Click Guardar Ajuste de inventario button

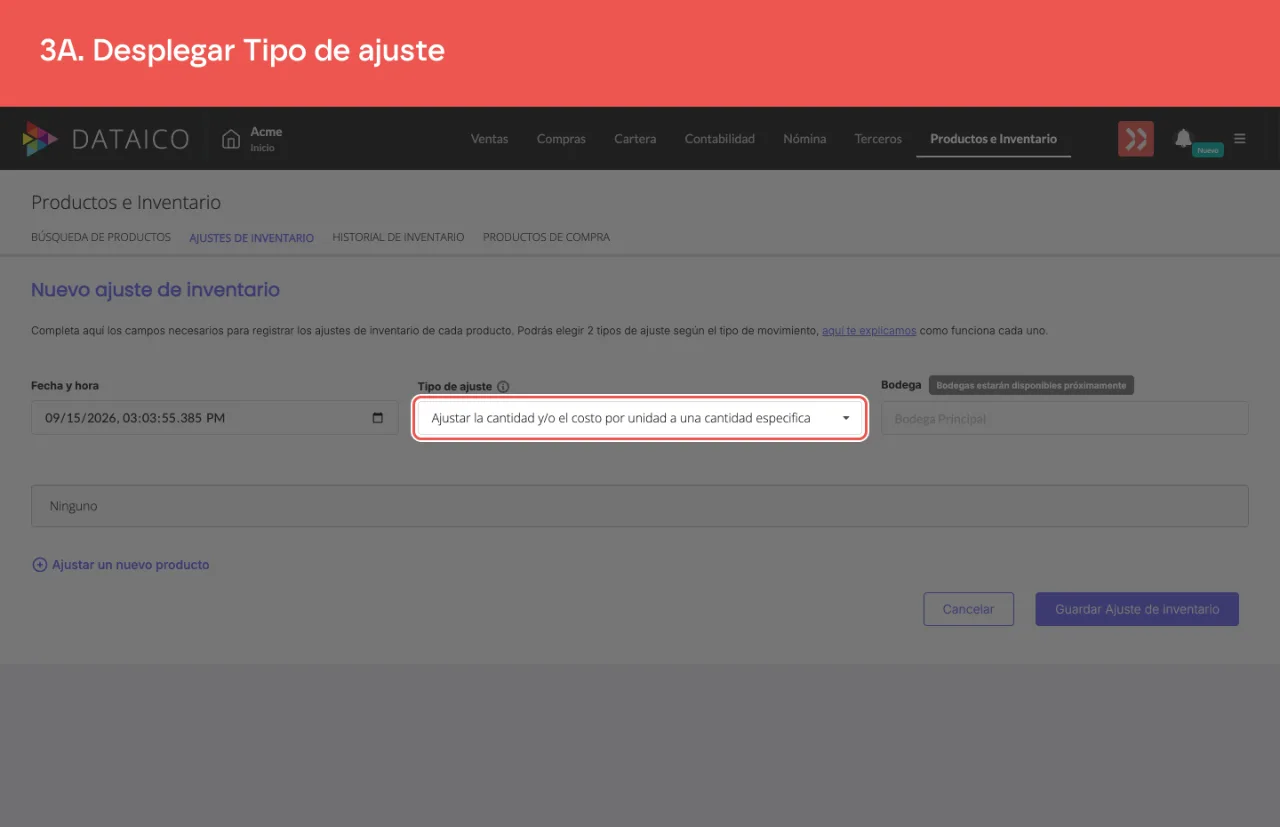click(x=1137, y=609)
